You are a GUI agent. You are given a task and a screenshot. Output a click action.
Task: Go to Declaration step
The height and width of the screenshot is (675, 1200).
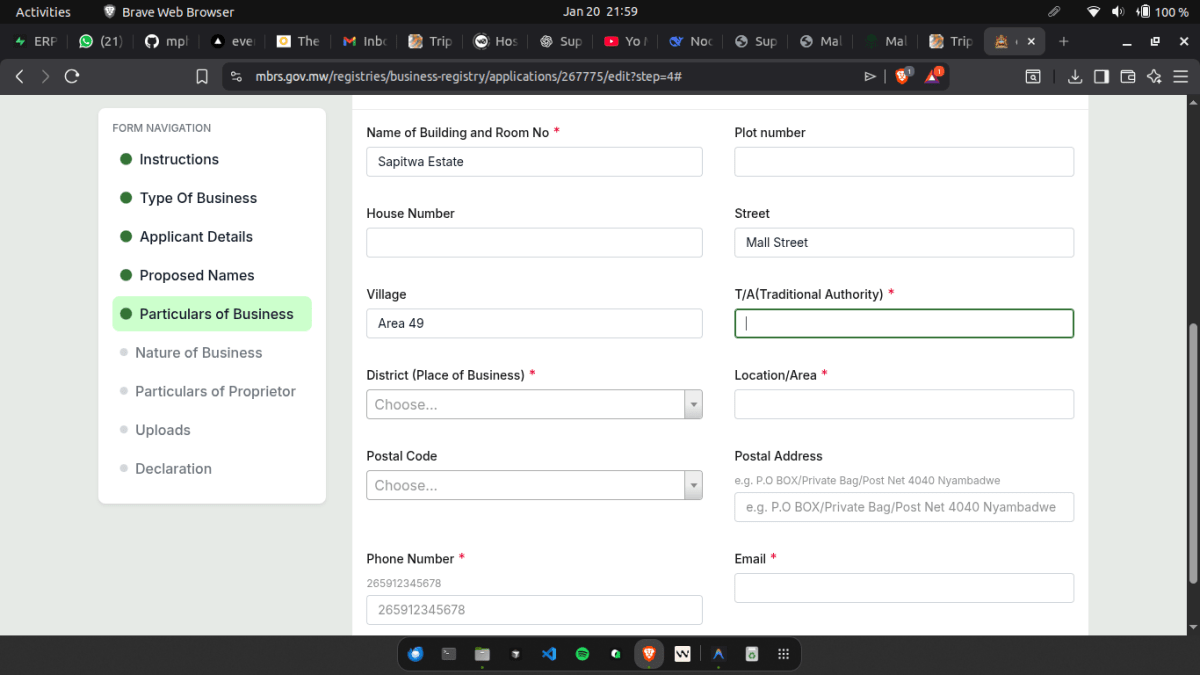click(x=173, y=469)
